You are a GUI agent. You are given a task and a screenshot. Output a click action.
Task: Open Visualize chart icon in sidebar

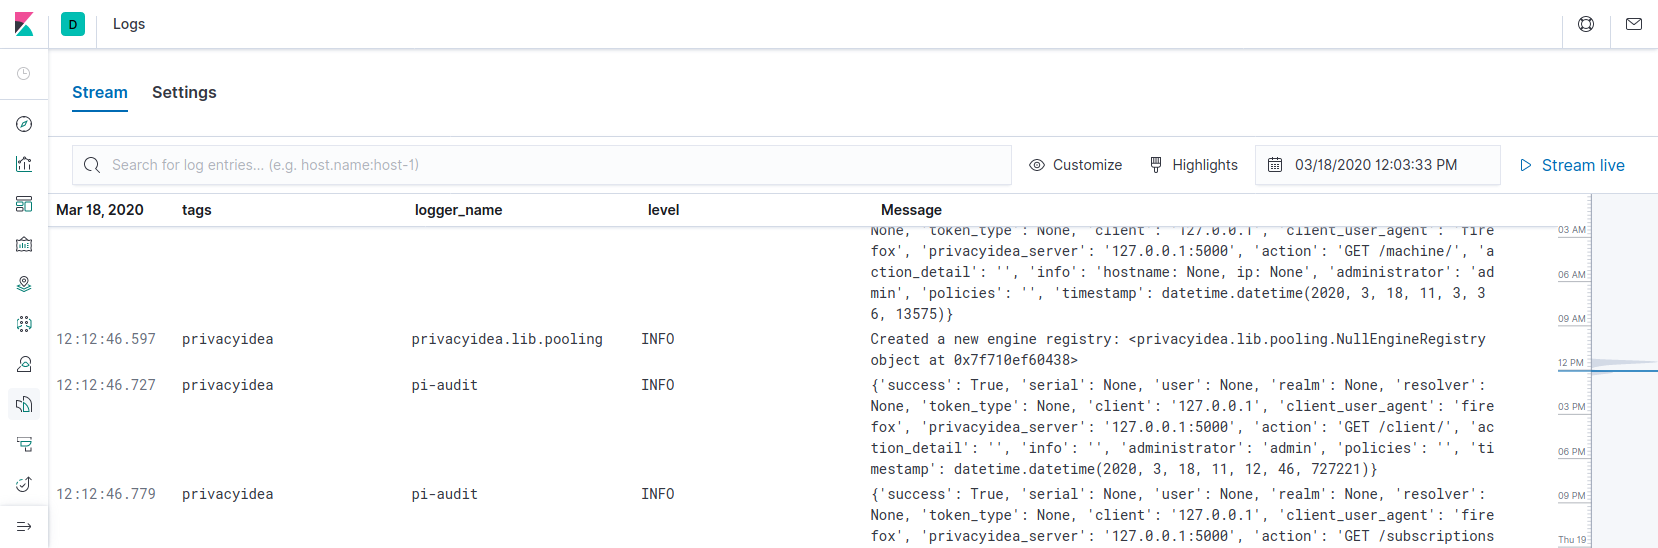[x=24, y=164]
